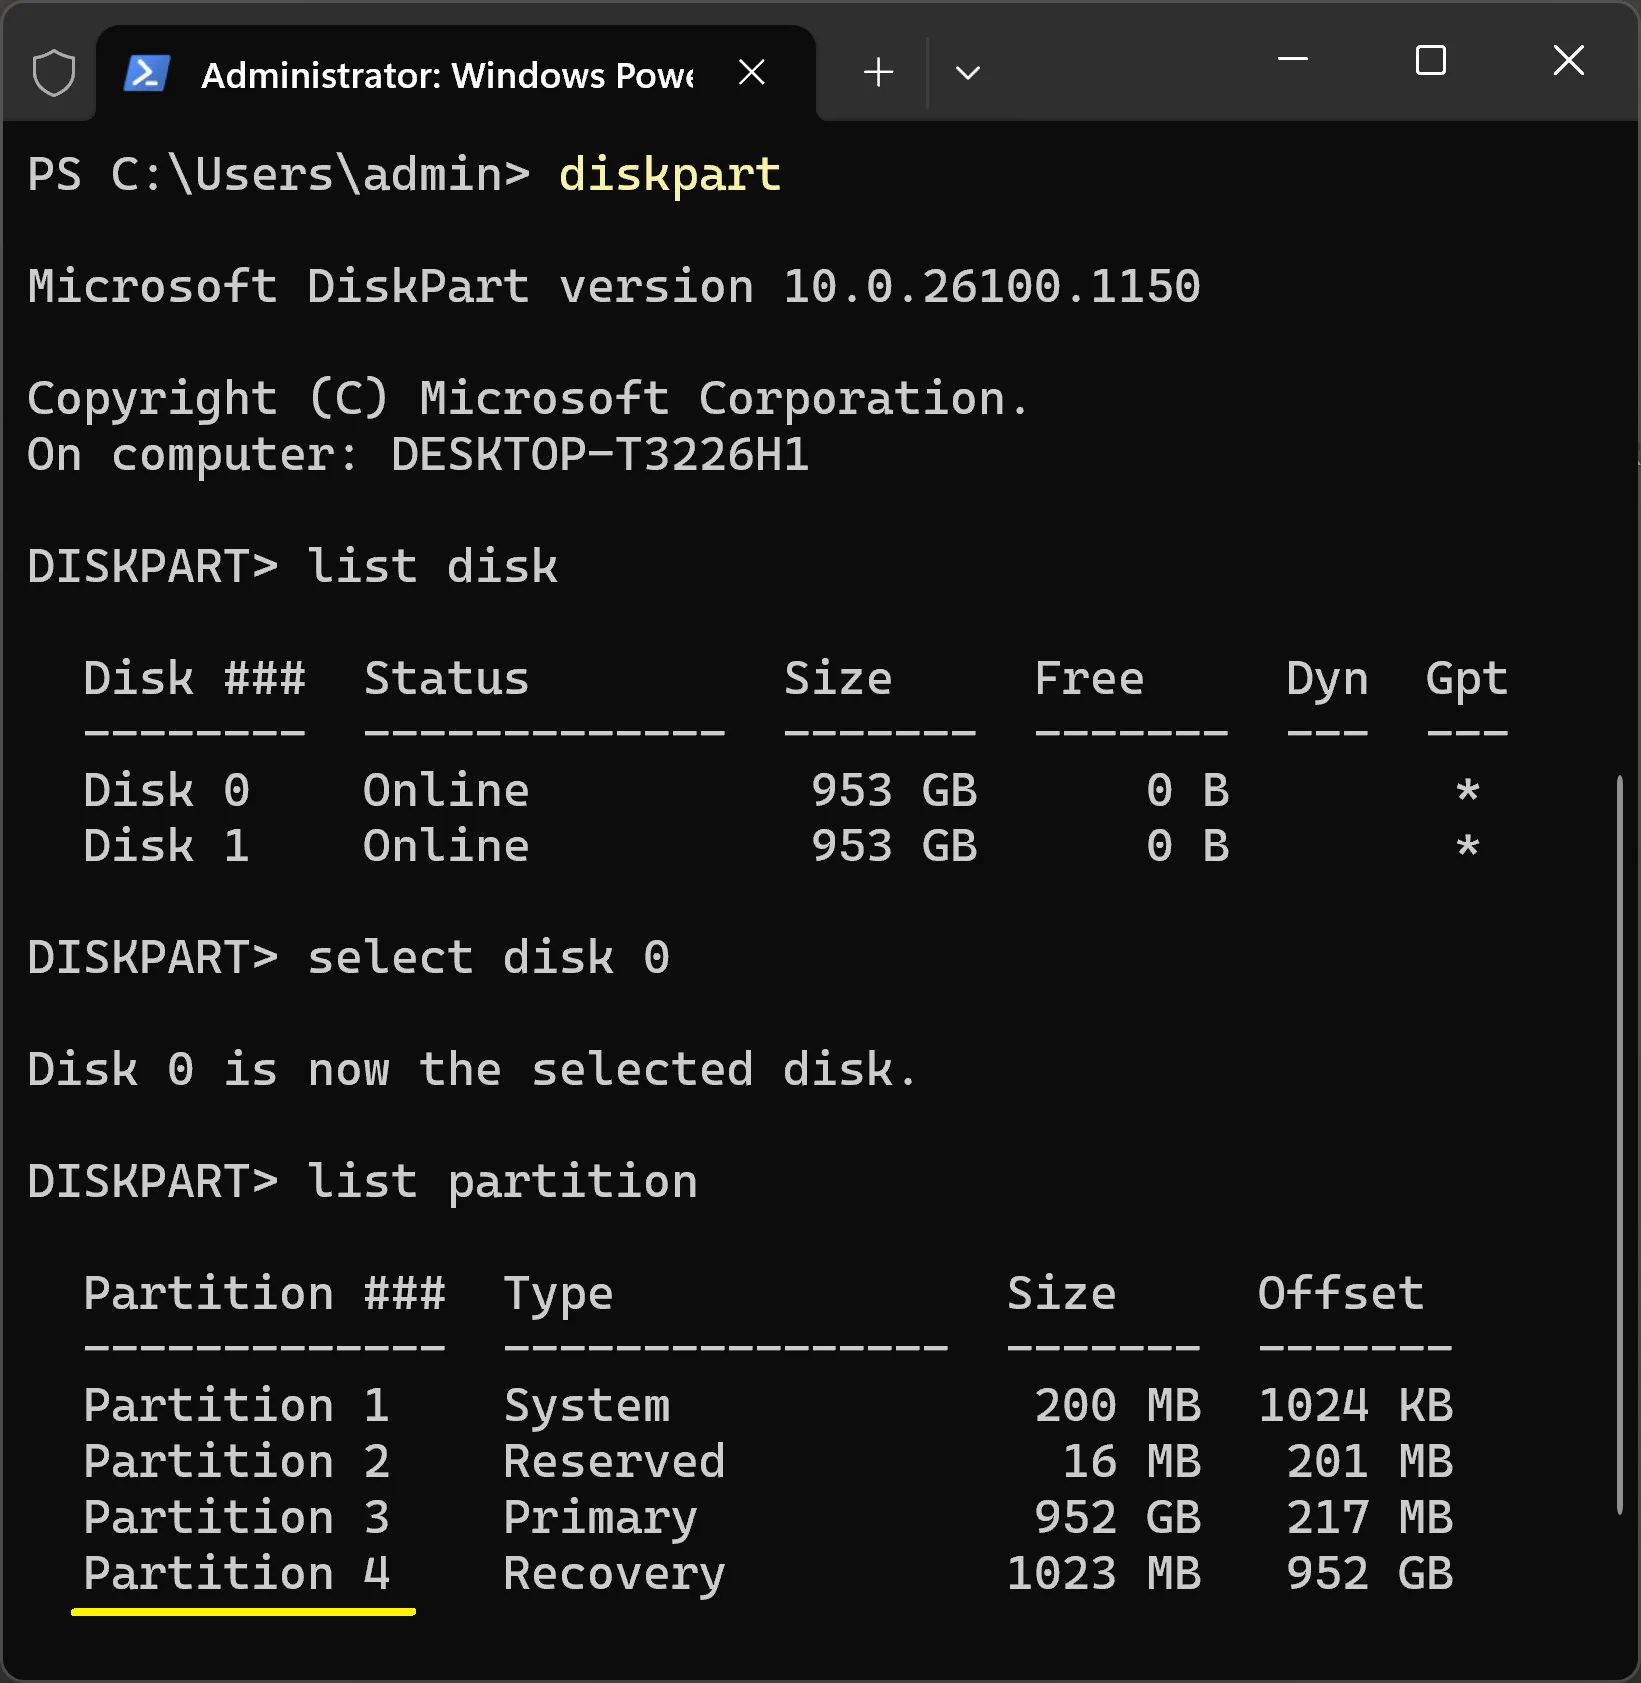Click the admin shield icon in title bar
The width and height of the screenshot is (1641, 1683).
53,73
